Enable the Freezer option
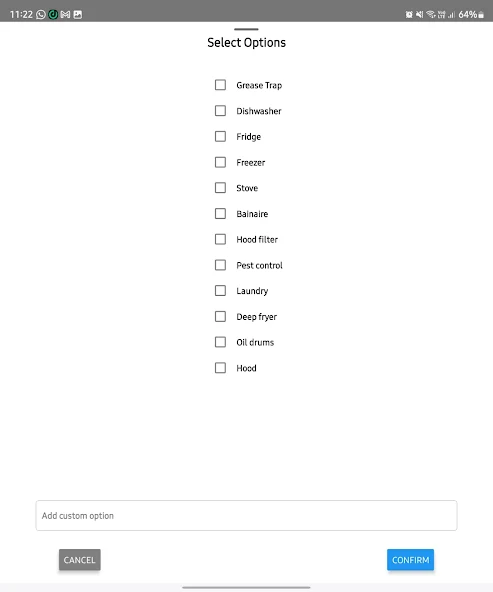Image resolution: width=493 pixels, height=592 pixels. coord(220,162)
